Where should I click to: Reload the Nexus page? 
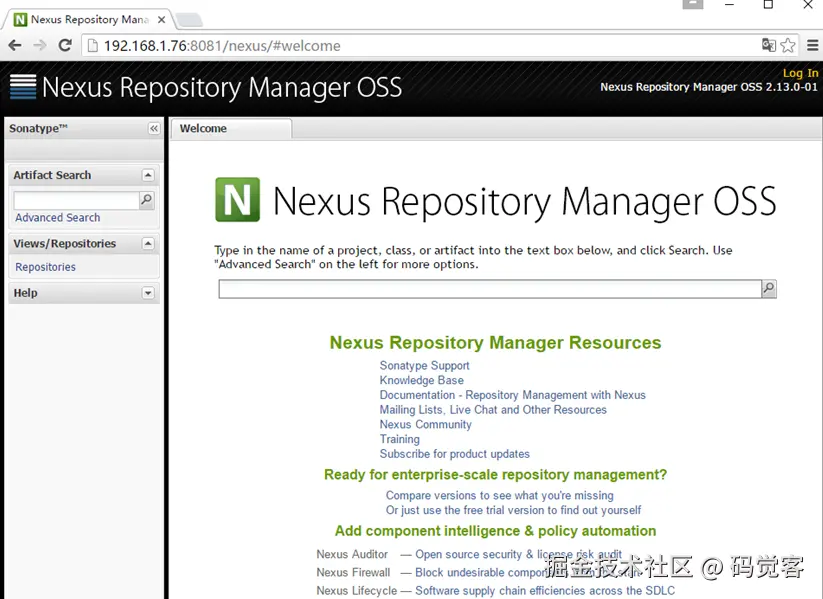pos(65,46)
